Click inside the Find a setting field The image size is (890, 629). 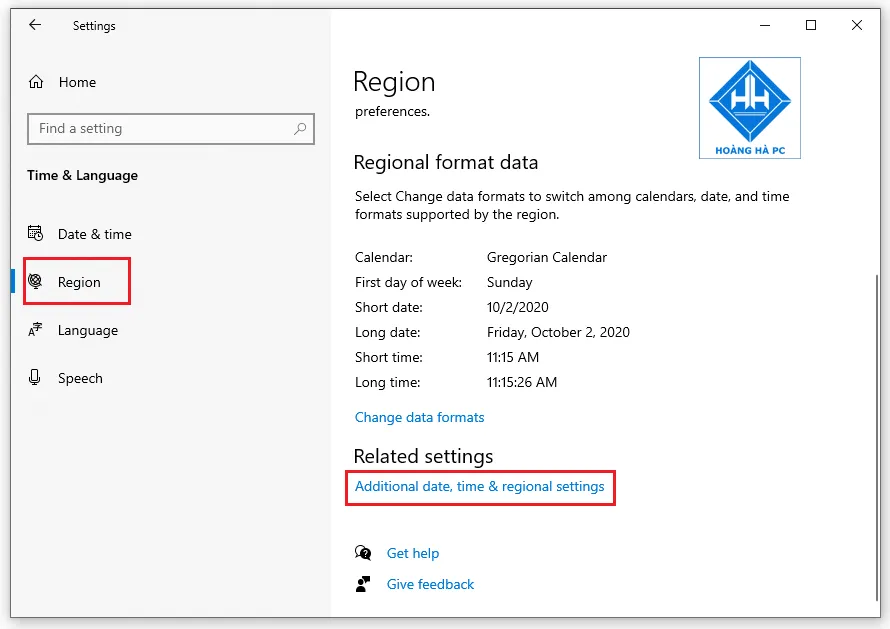(160, 128)
